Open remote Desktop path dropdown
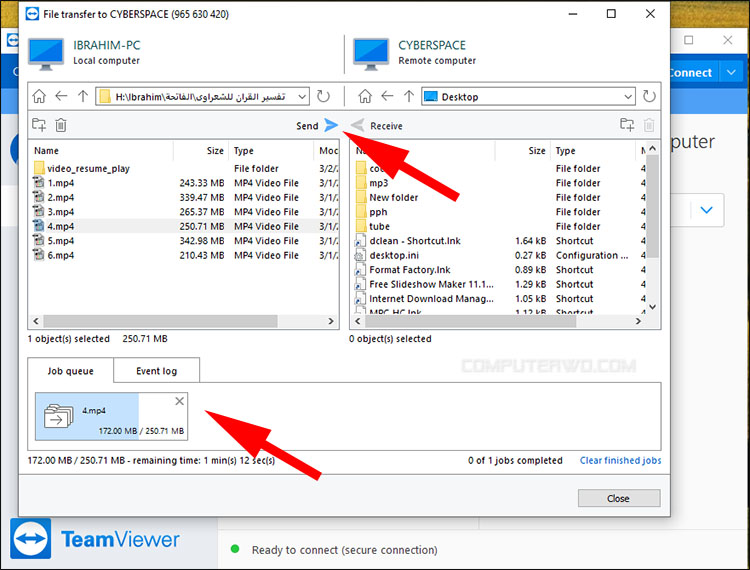 [628, 97]
